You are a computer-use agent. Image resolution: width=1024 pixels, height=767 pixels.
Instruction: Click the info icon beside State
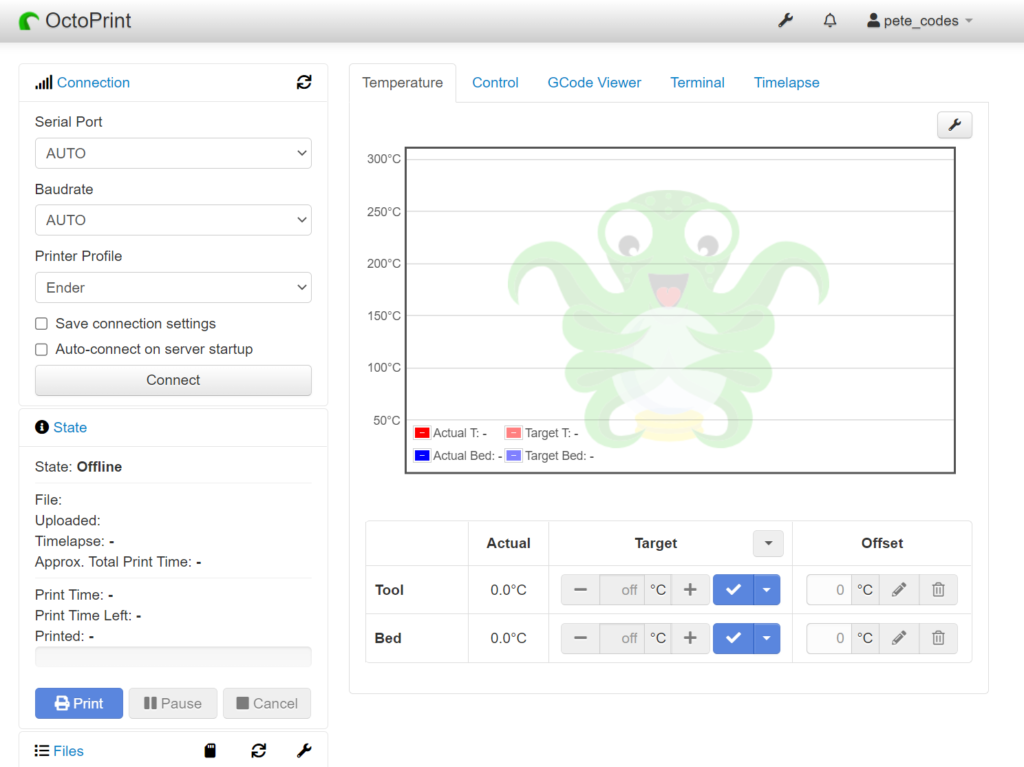tap(42, 427)
